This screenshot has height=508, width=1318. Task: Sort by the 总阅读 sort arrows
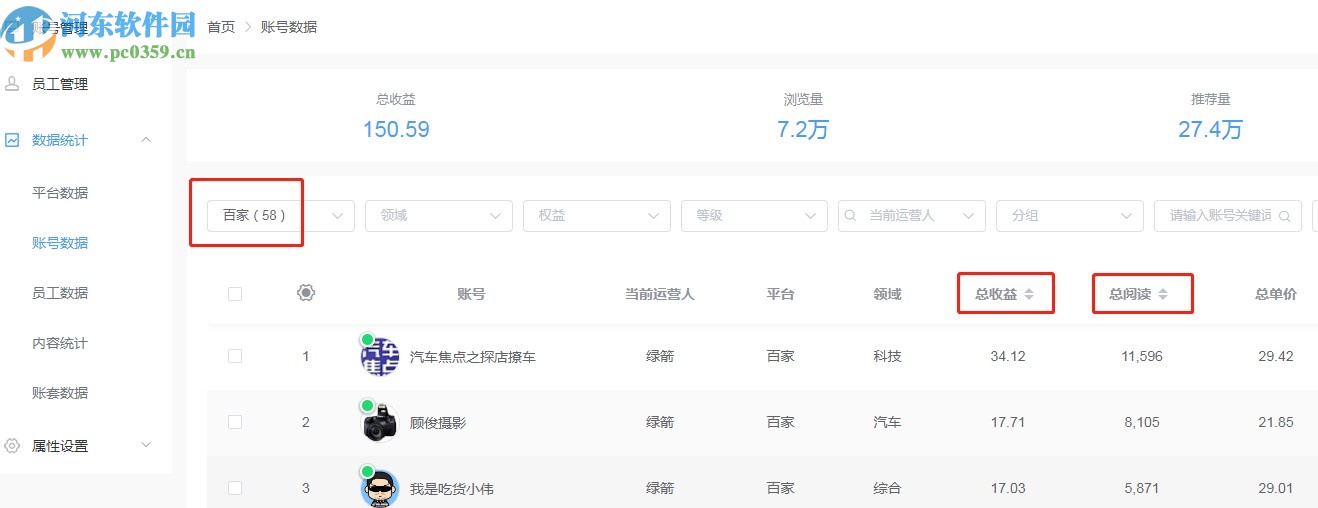click(1163, 294)
